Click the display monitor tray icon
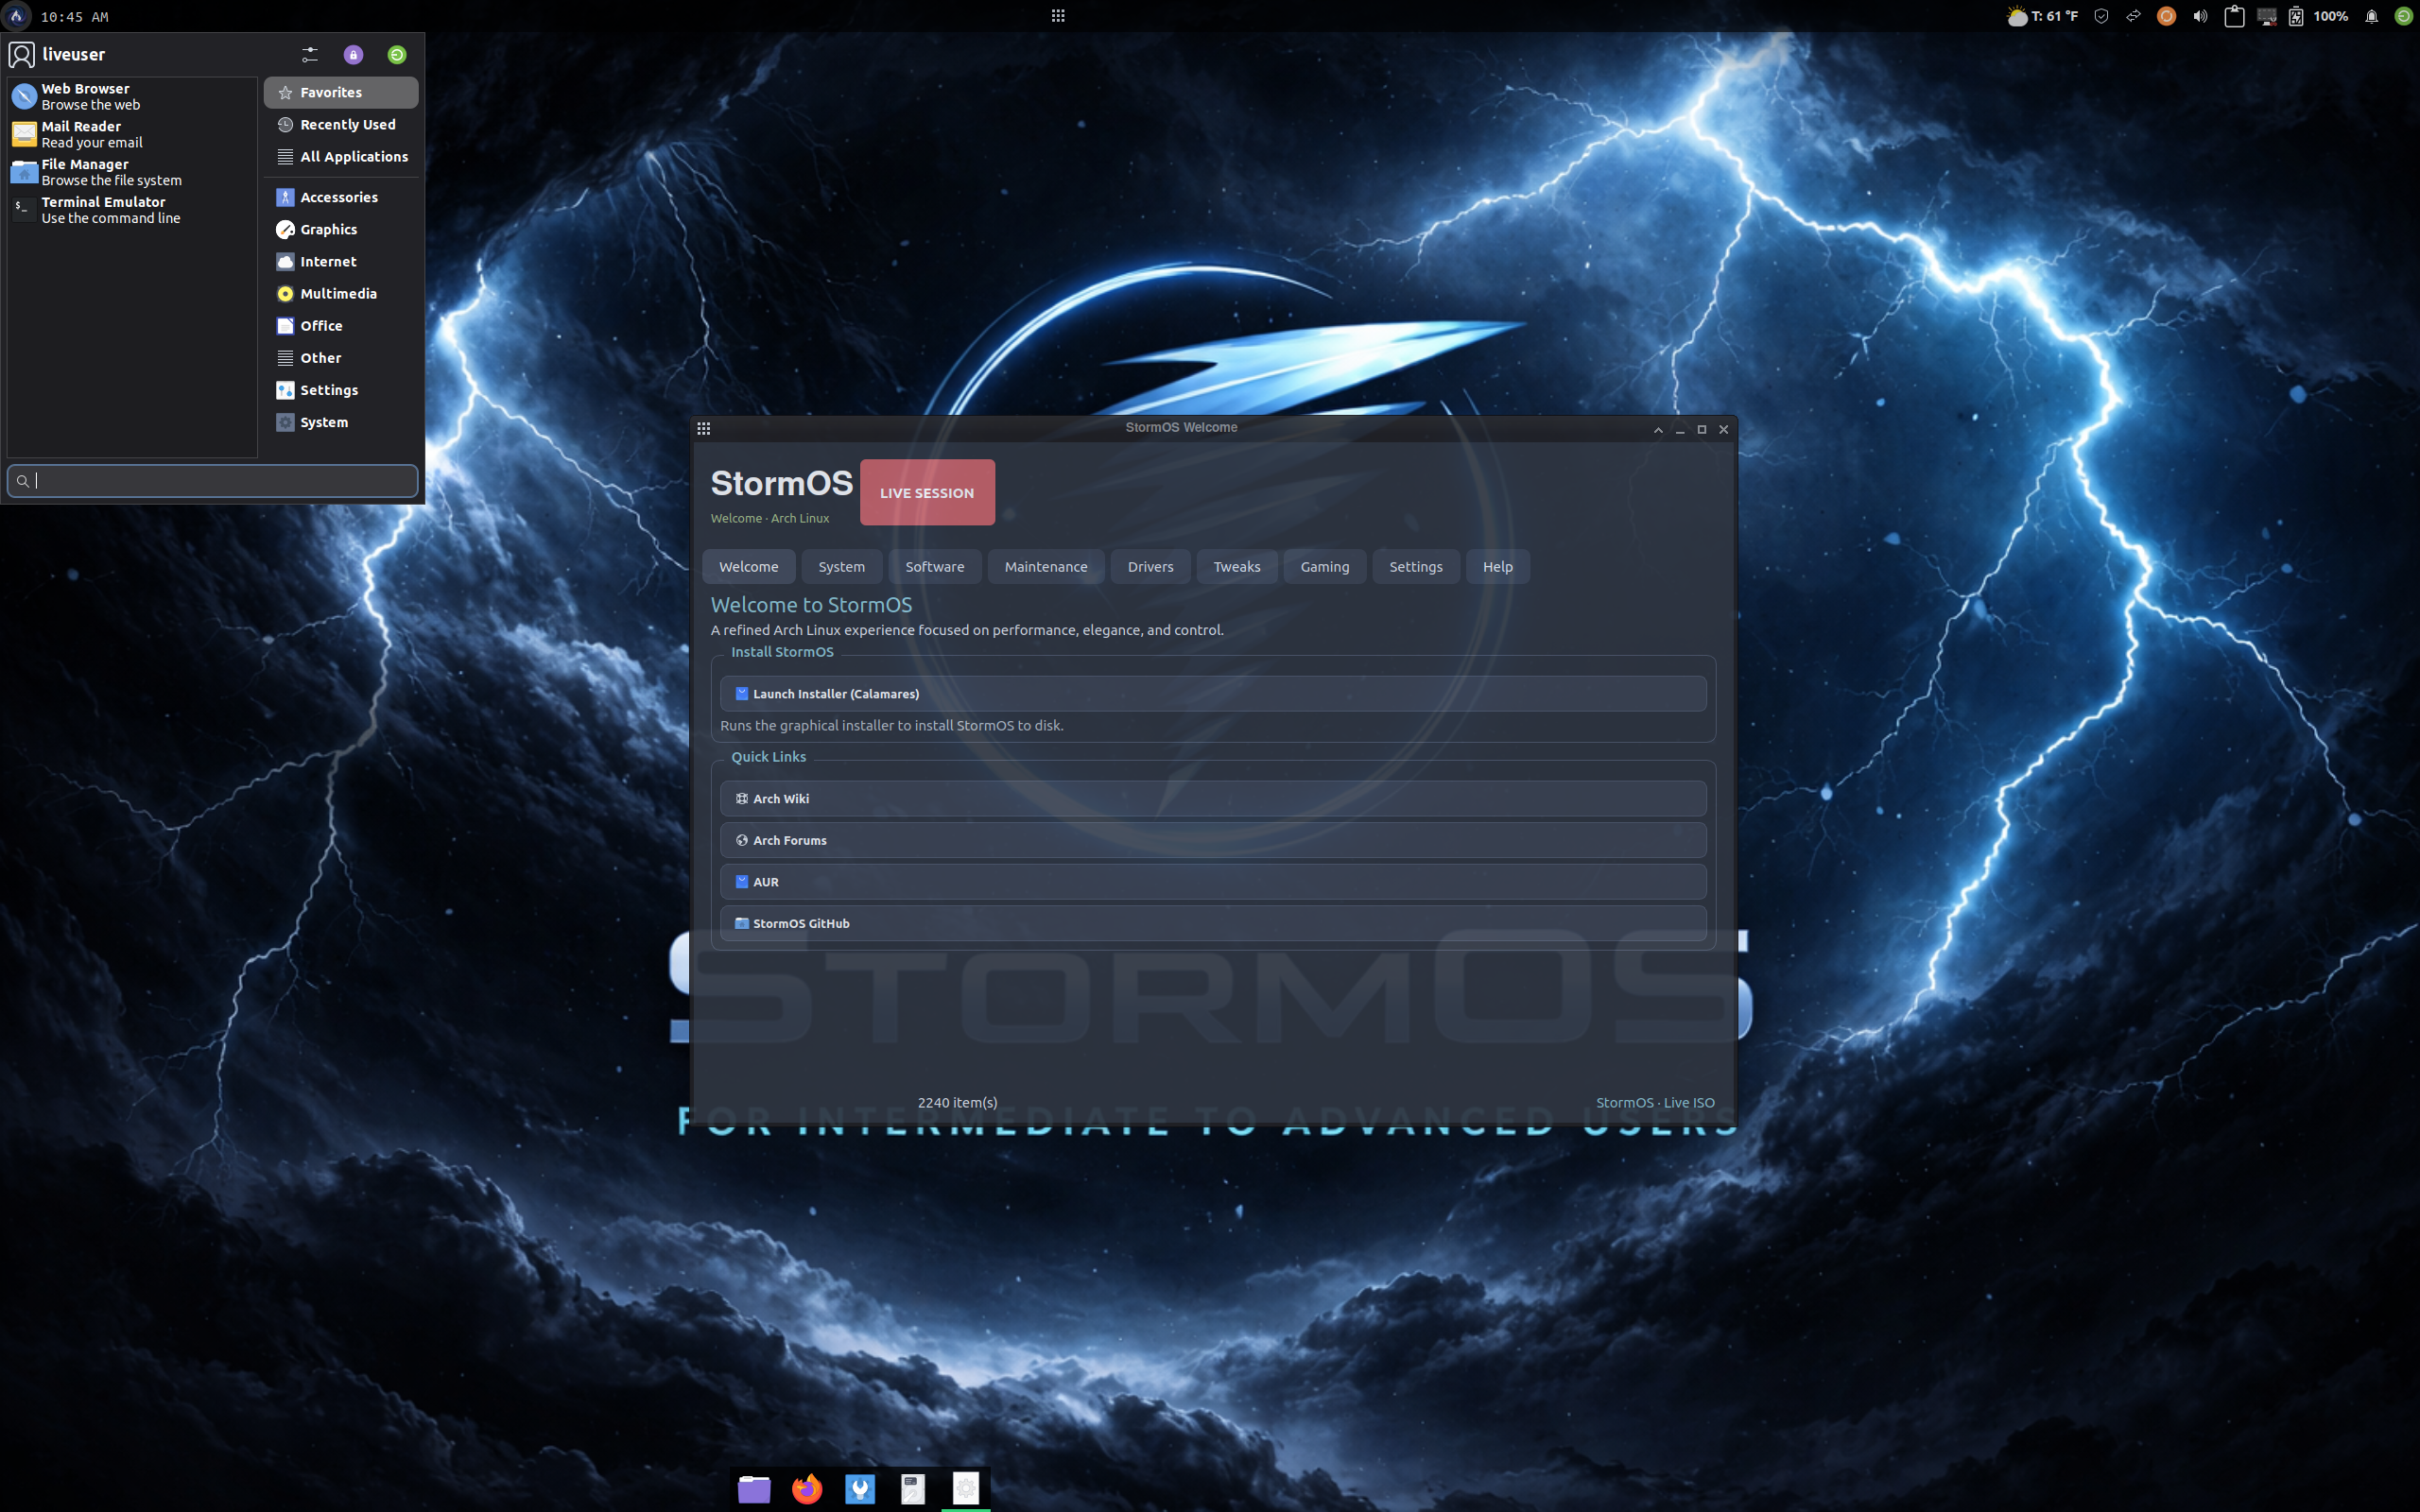The height and width of the screenshot is (1512, 2420). [2267, 16]
